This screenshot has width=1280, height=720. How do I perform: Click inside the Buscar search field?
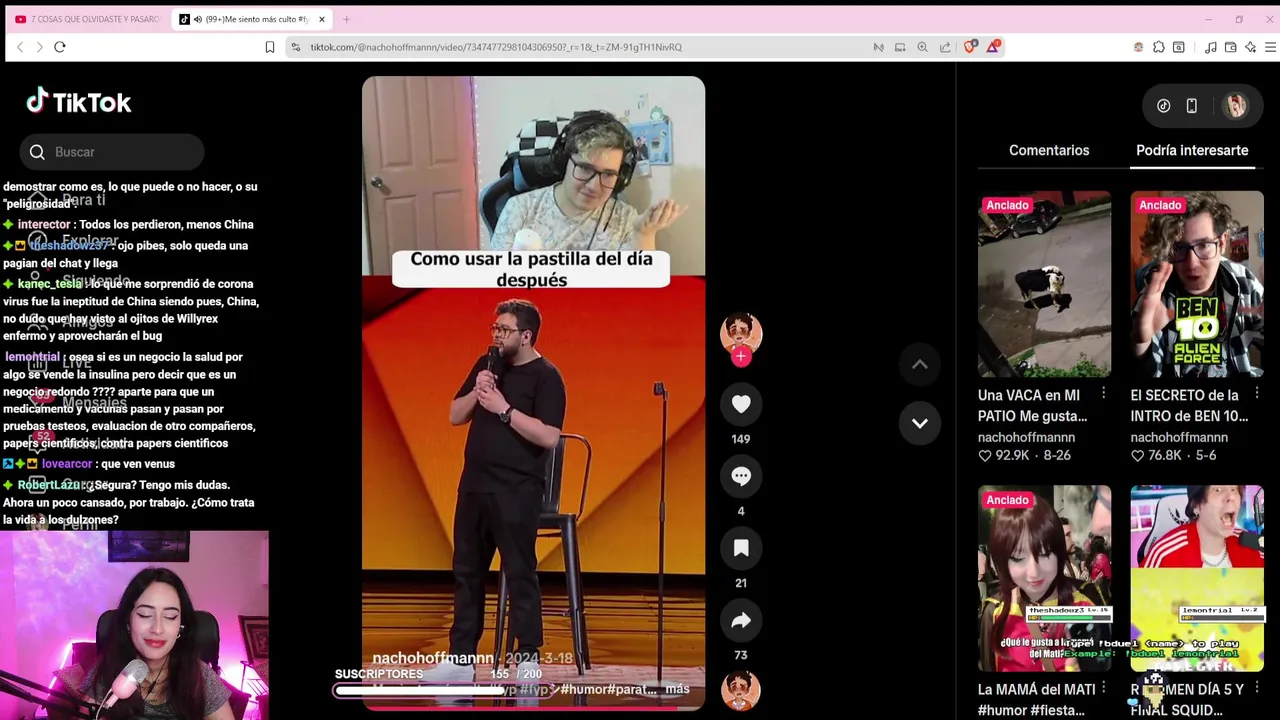tap(112, 152)
